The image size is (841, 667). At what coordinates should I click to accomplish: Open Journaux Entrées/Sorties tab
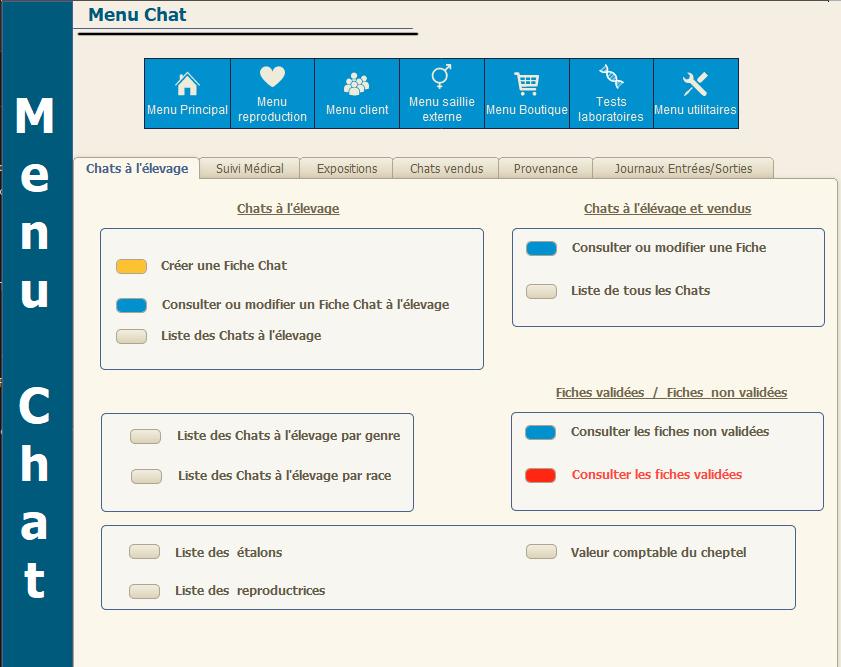click(x=683, y=169)
